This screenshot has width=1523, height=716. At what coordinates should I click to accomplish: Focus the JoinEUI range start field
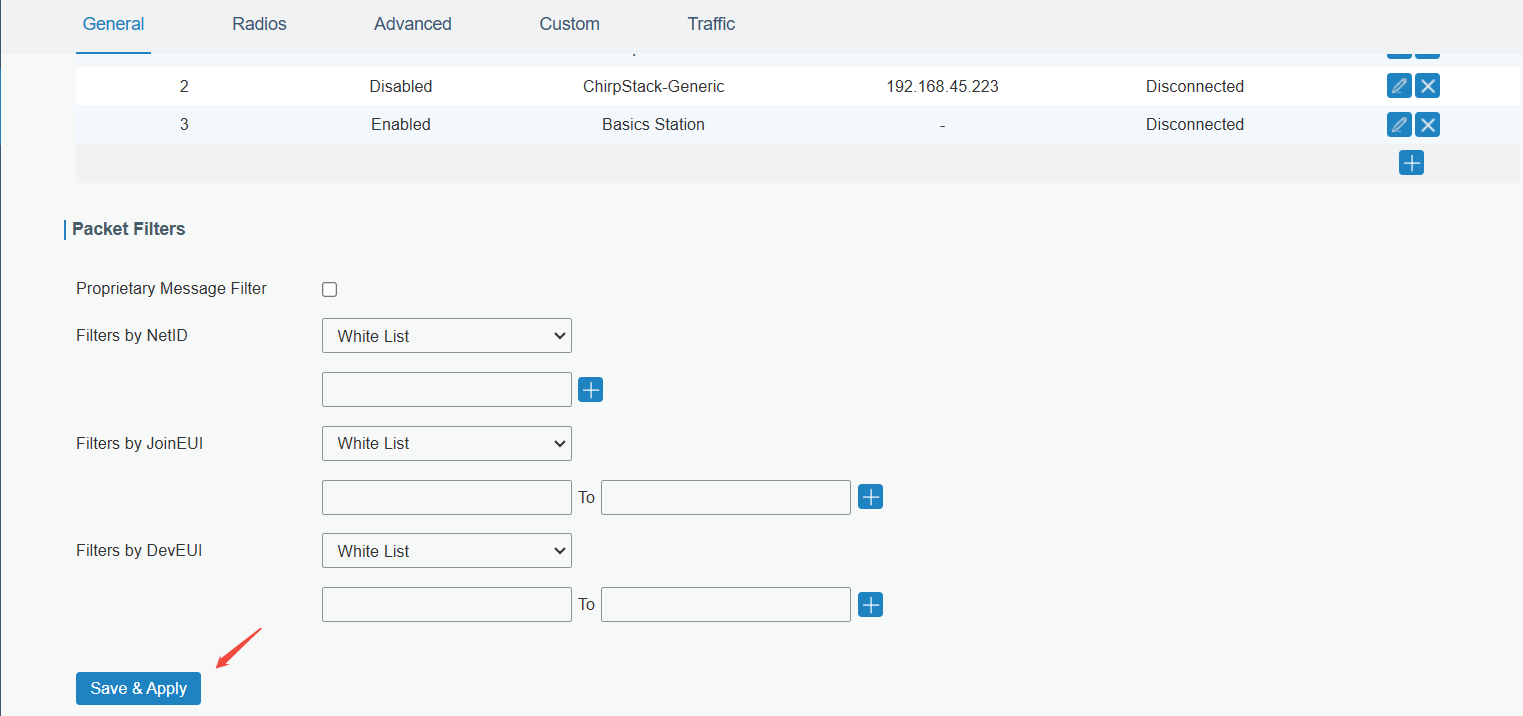pos(447,497)
